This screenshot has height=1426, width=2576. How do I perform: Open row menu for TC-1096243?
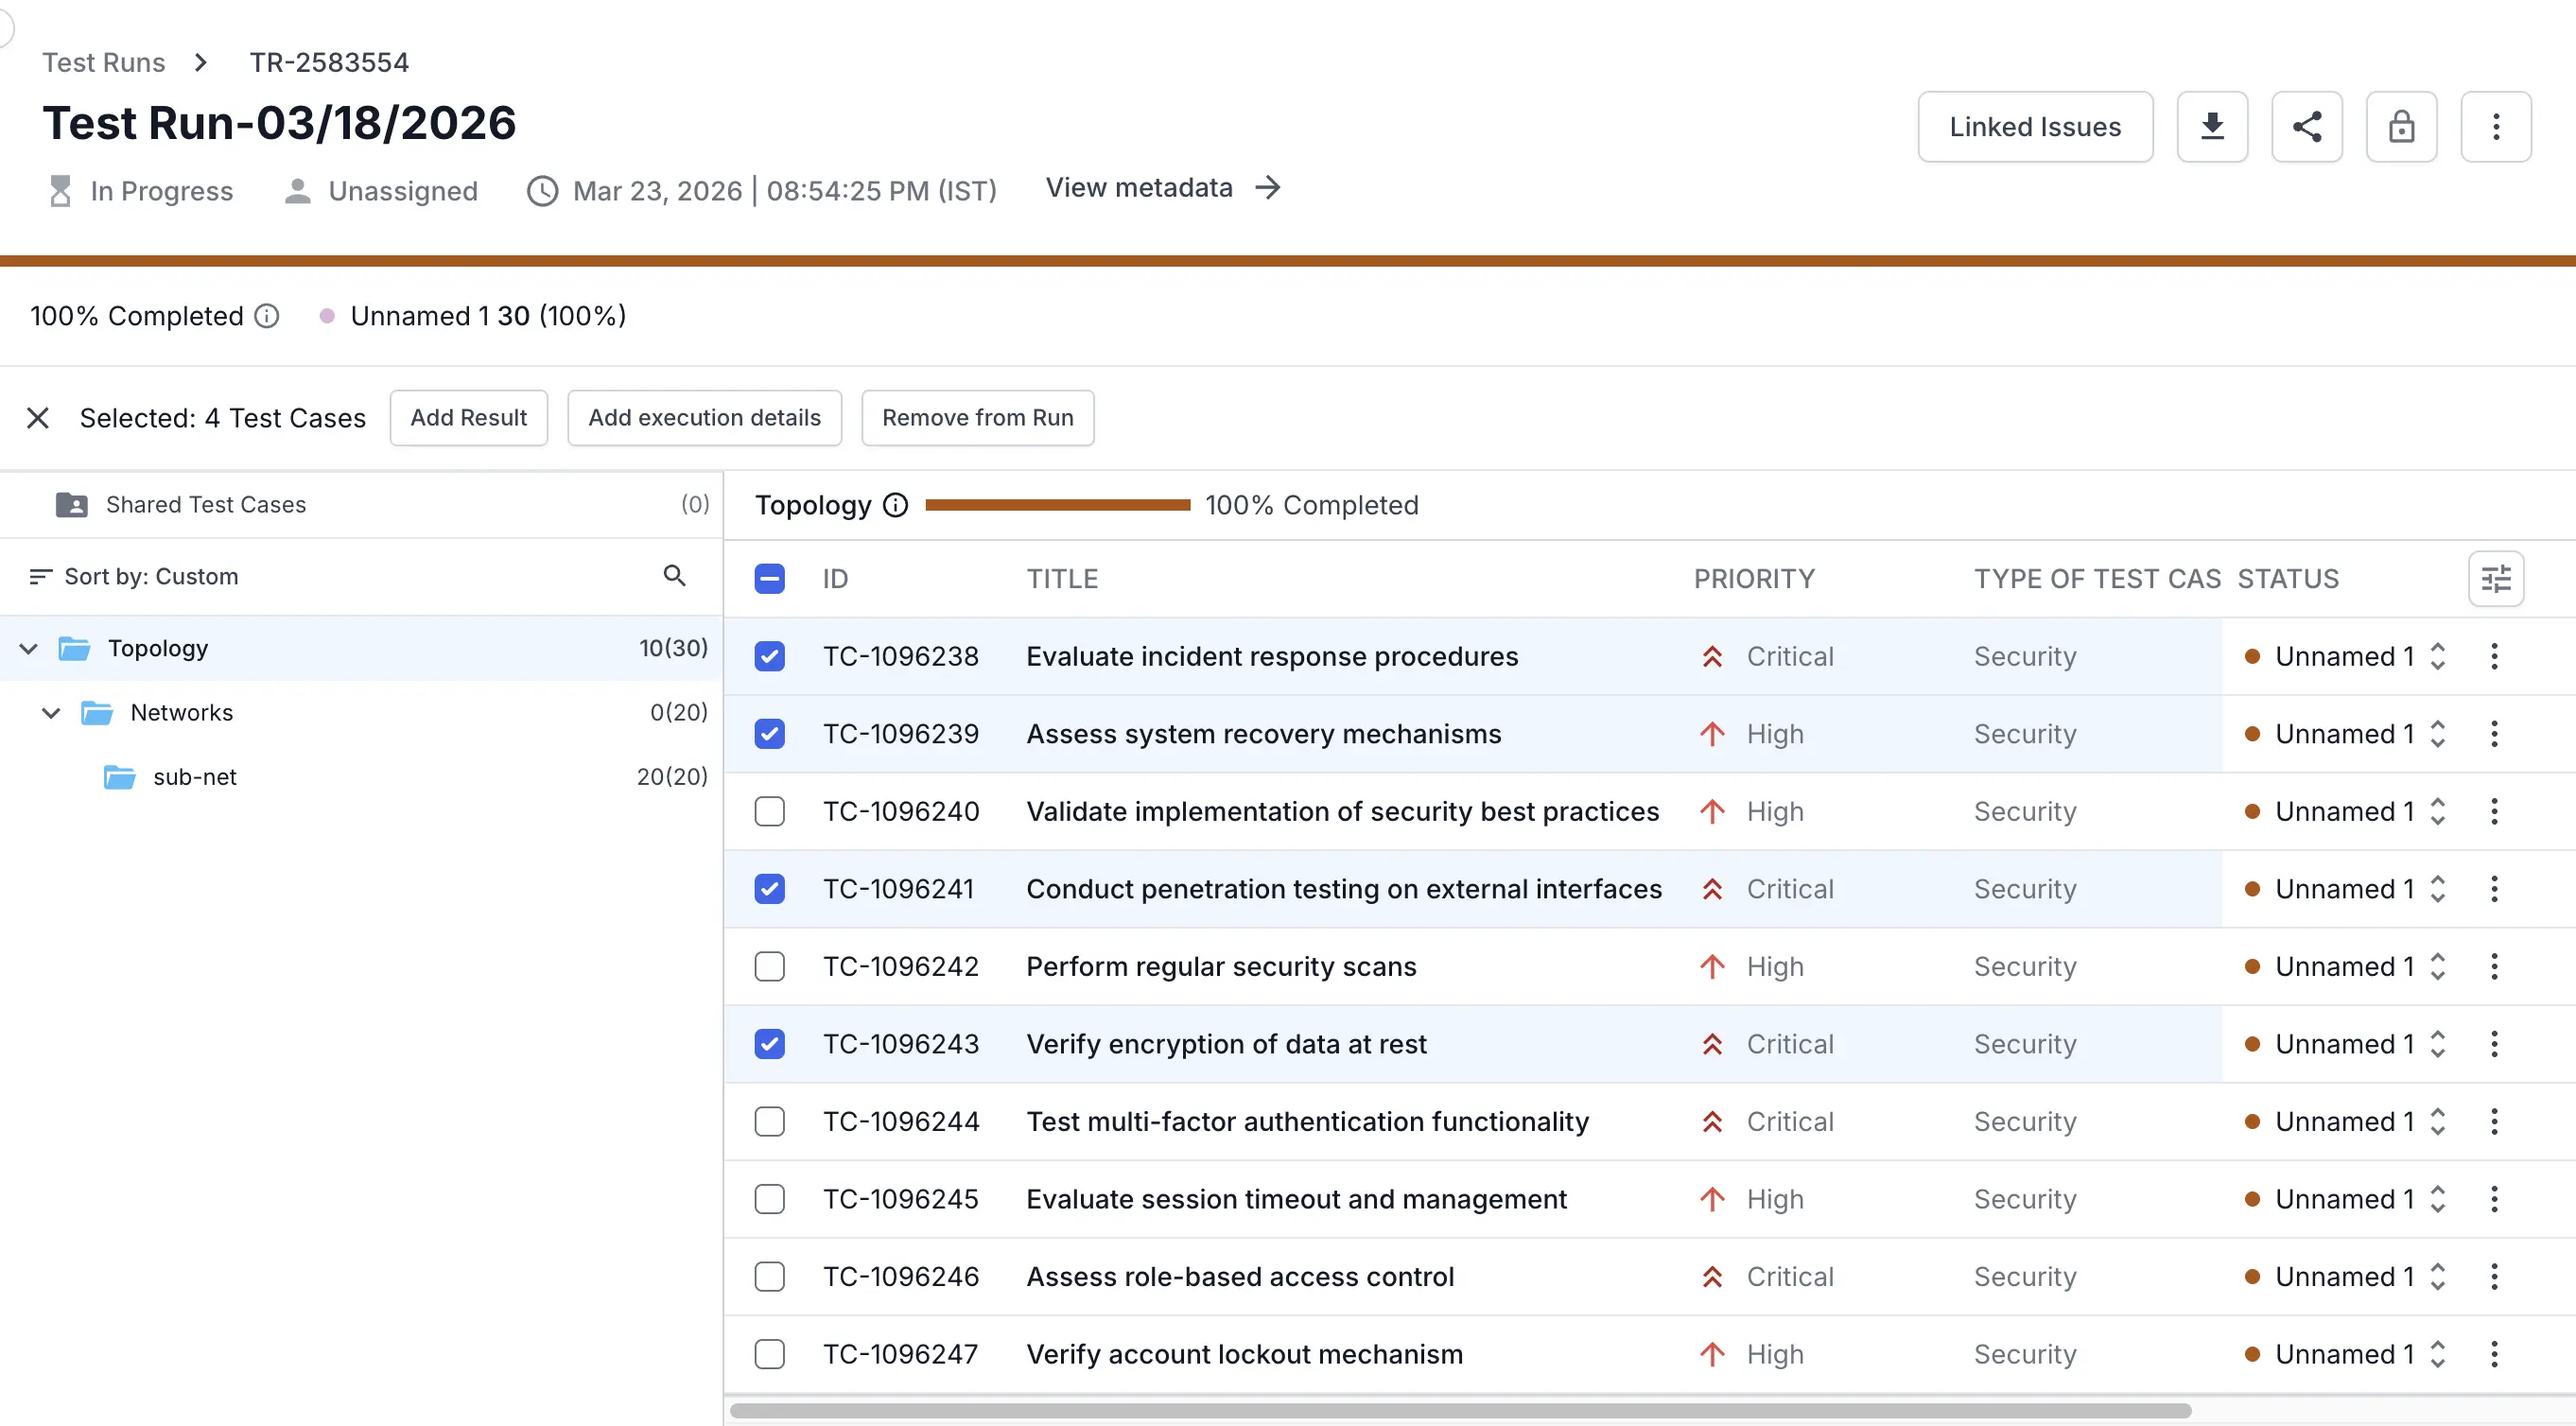(2494, 1044)
